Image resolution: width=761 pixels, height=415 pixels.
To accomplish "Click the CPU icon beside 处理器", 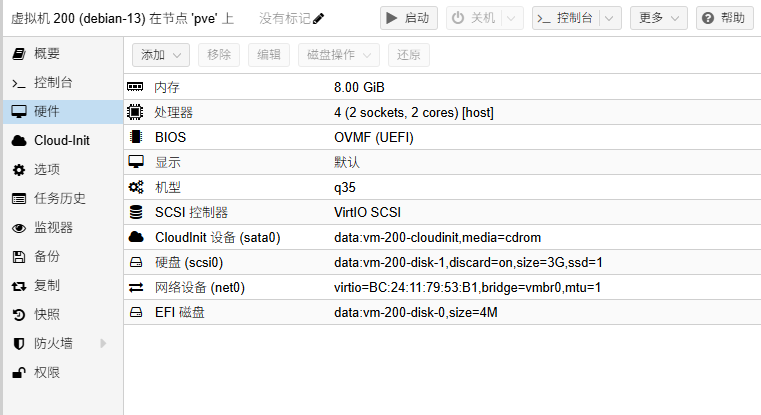I will (136, 113).
